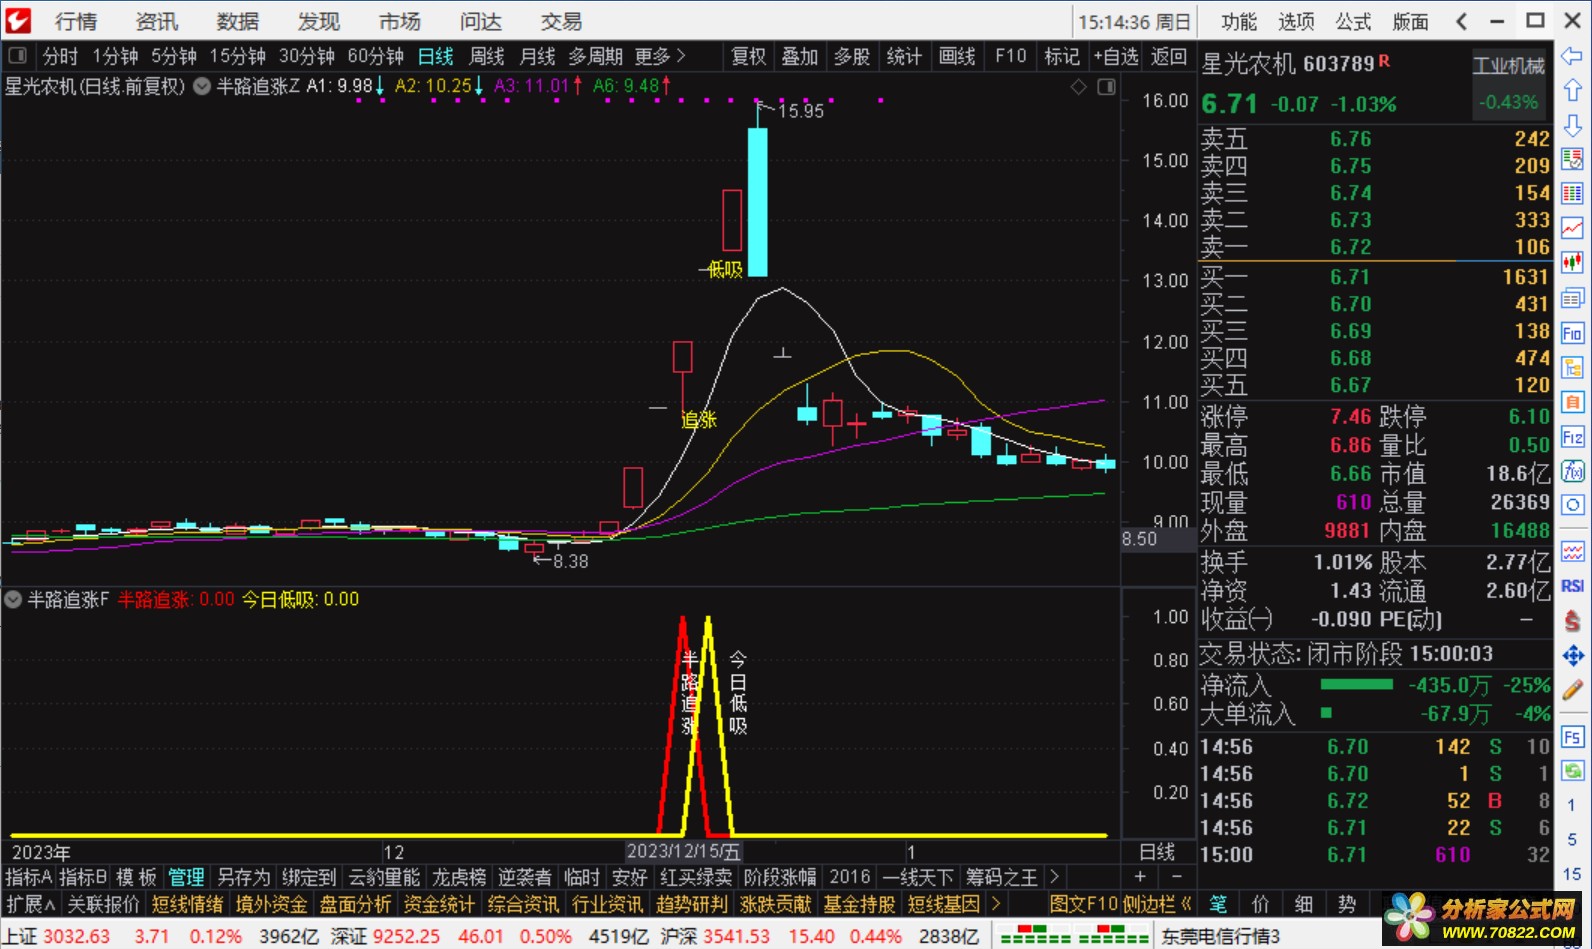
Task: Click the red dollar sign icon
Action: point(1572,621)
